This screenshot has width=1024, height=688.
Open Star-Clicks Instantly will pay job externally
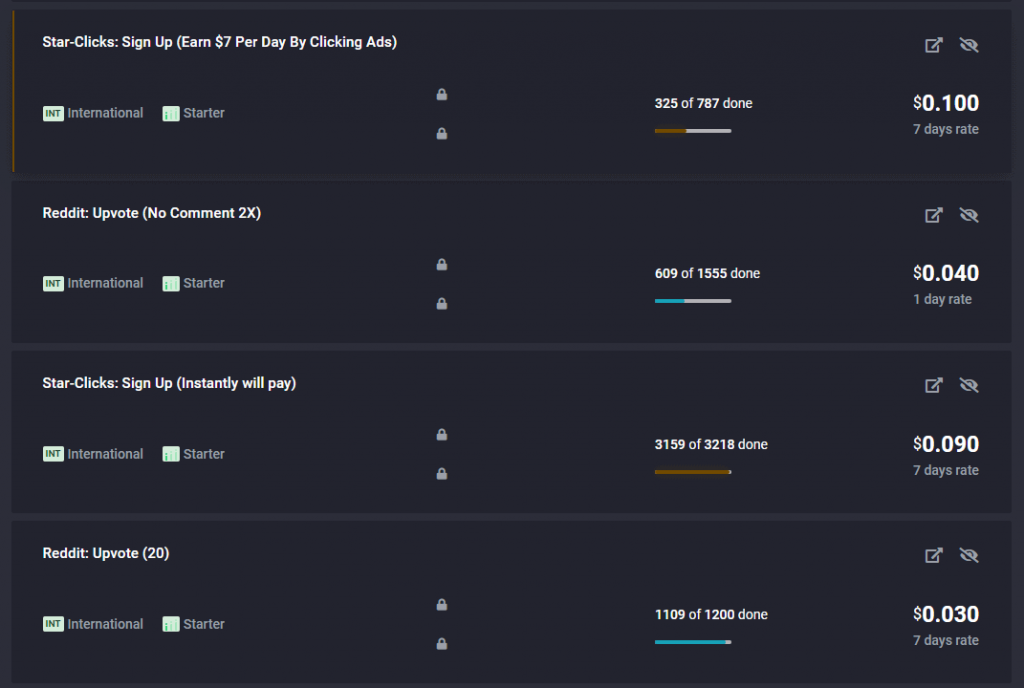pyautogui.click(x=934, y=385)
